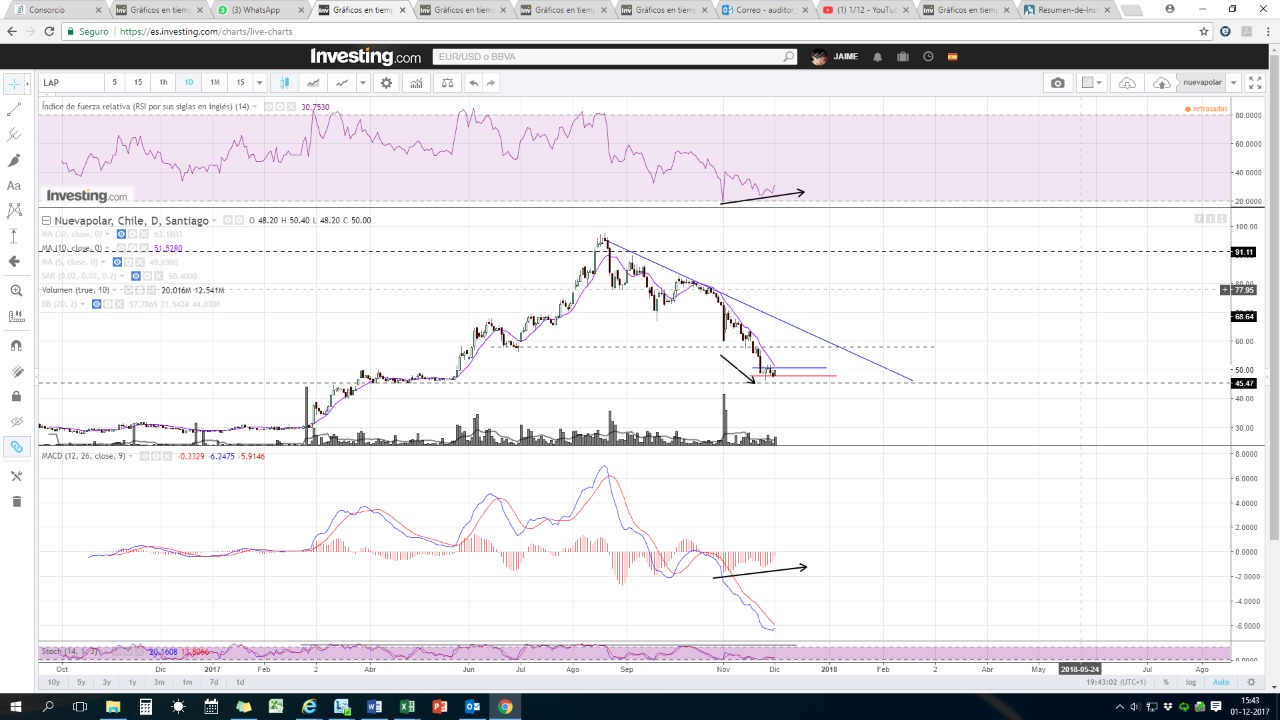Select the 5 minute interval
1280x720 pixels.
(114, 83)
